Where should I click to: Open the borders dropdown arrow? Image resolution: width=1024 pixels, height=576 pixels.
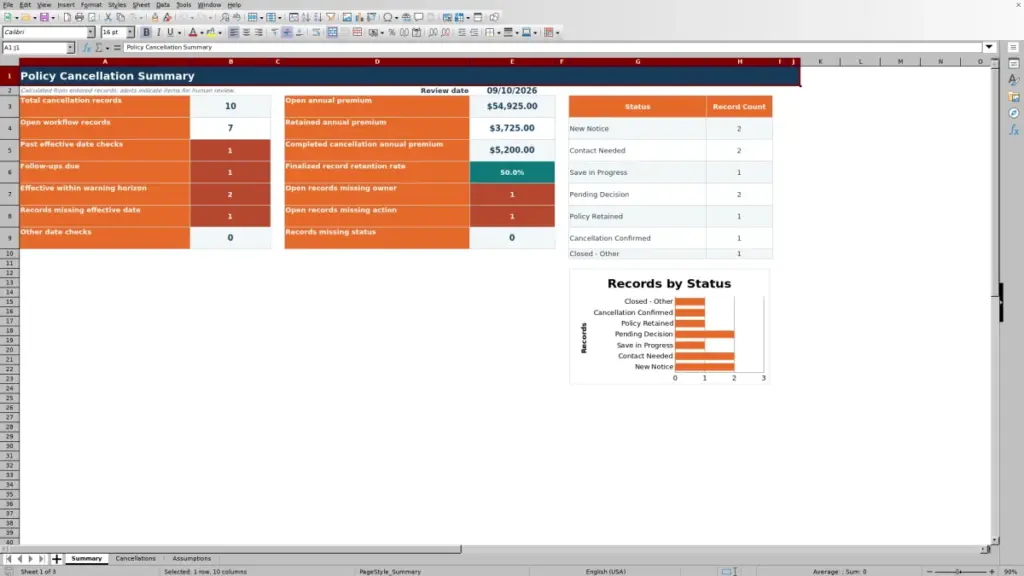point(498,32)
